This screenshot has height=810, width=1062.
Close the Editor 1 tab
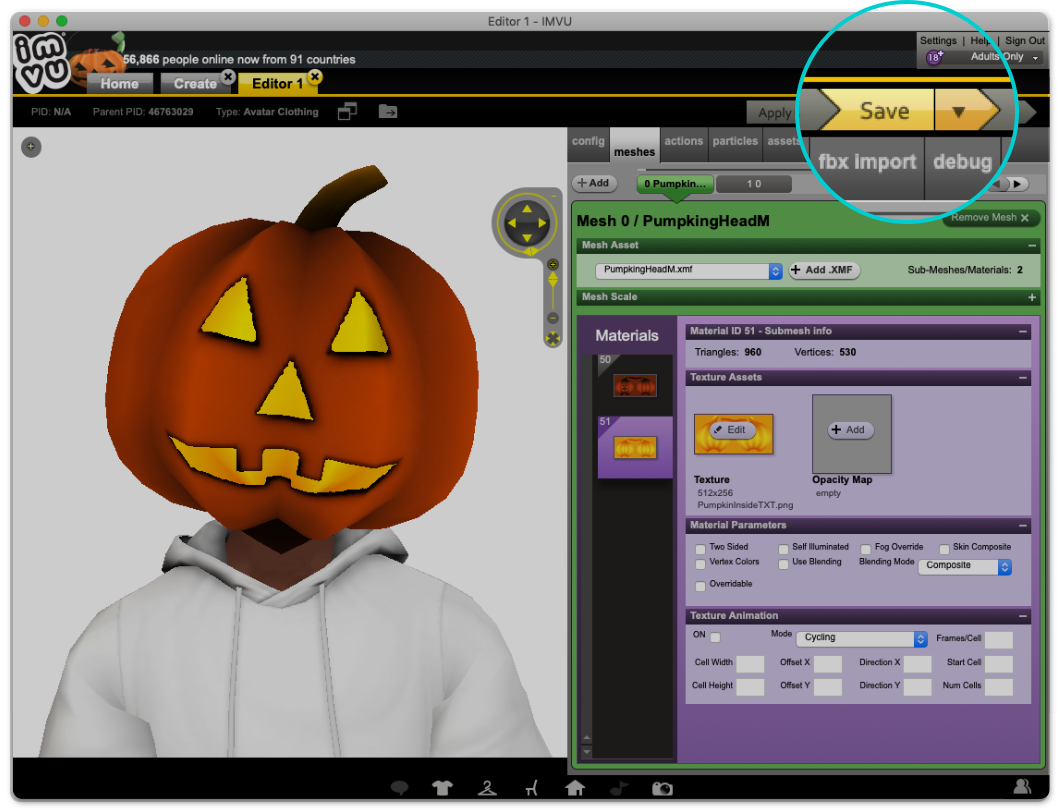(315, 77)
